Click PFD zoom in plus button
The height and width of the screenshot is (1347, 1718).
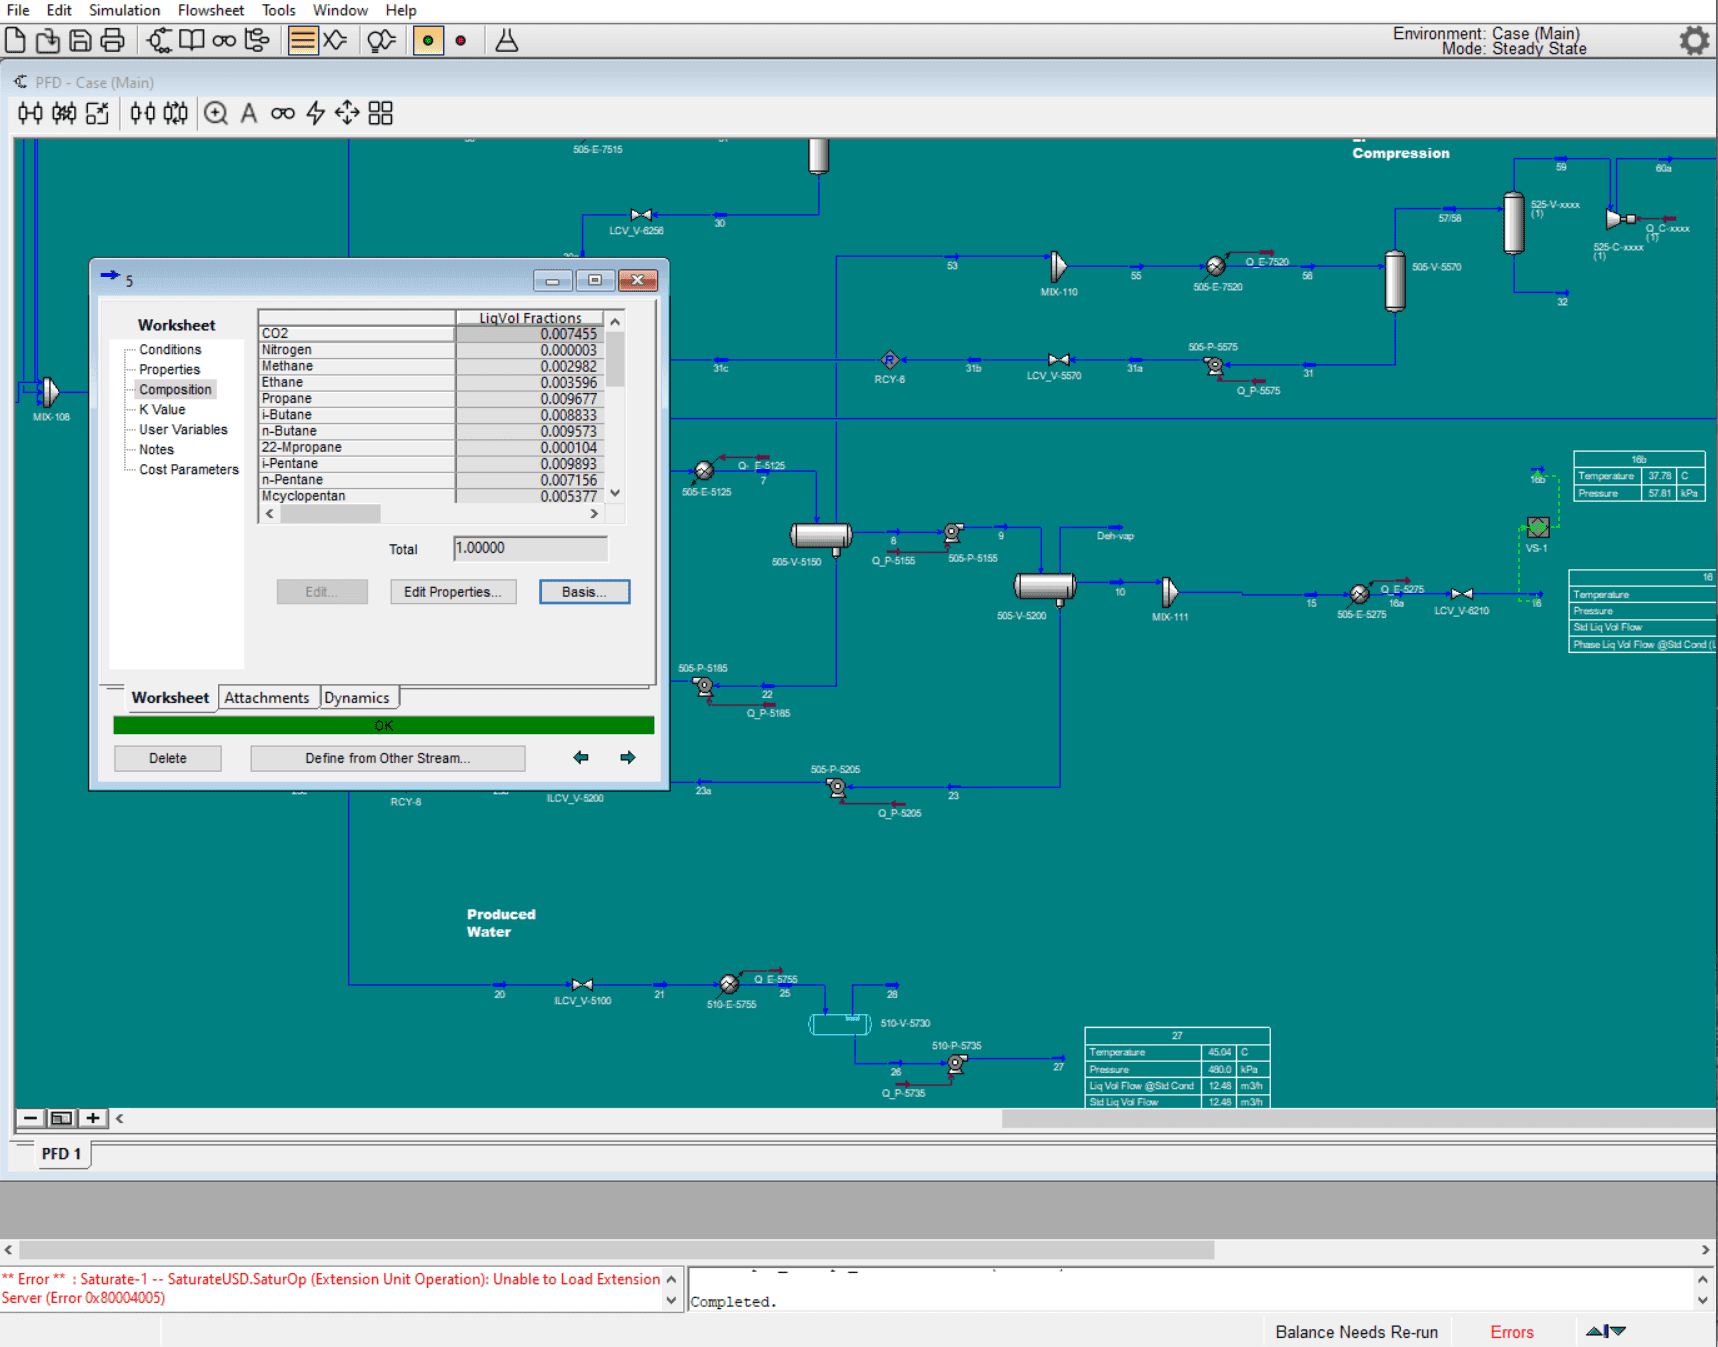tap(93, 1118)
